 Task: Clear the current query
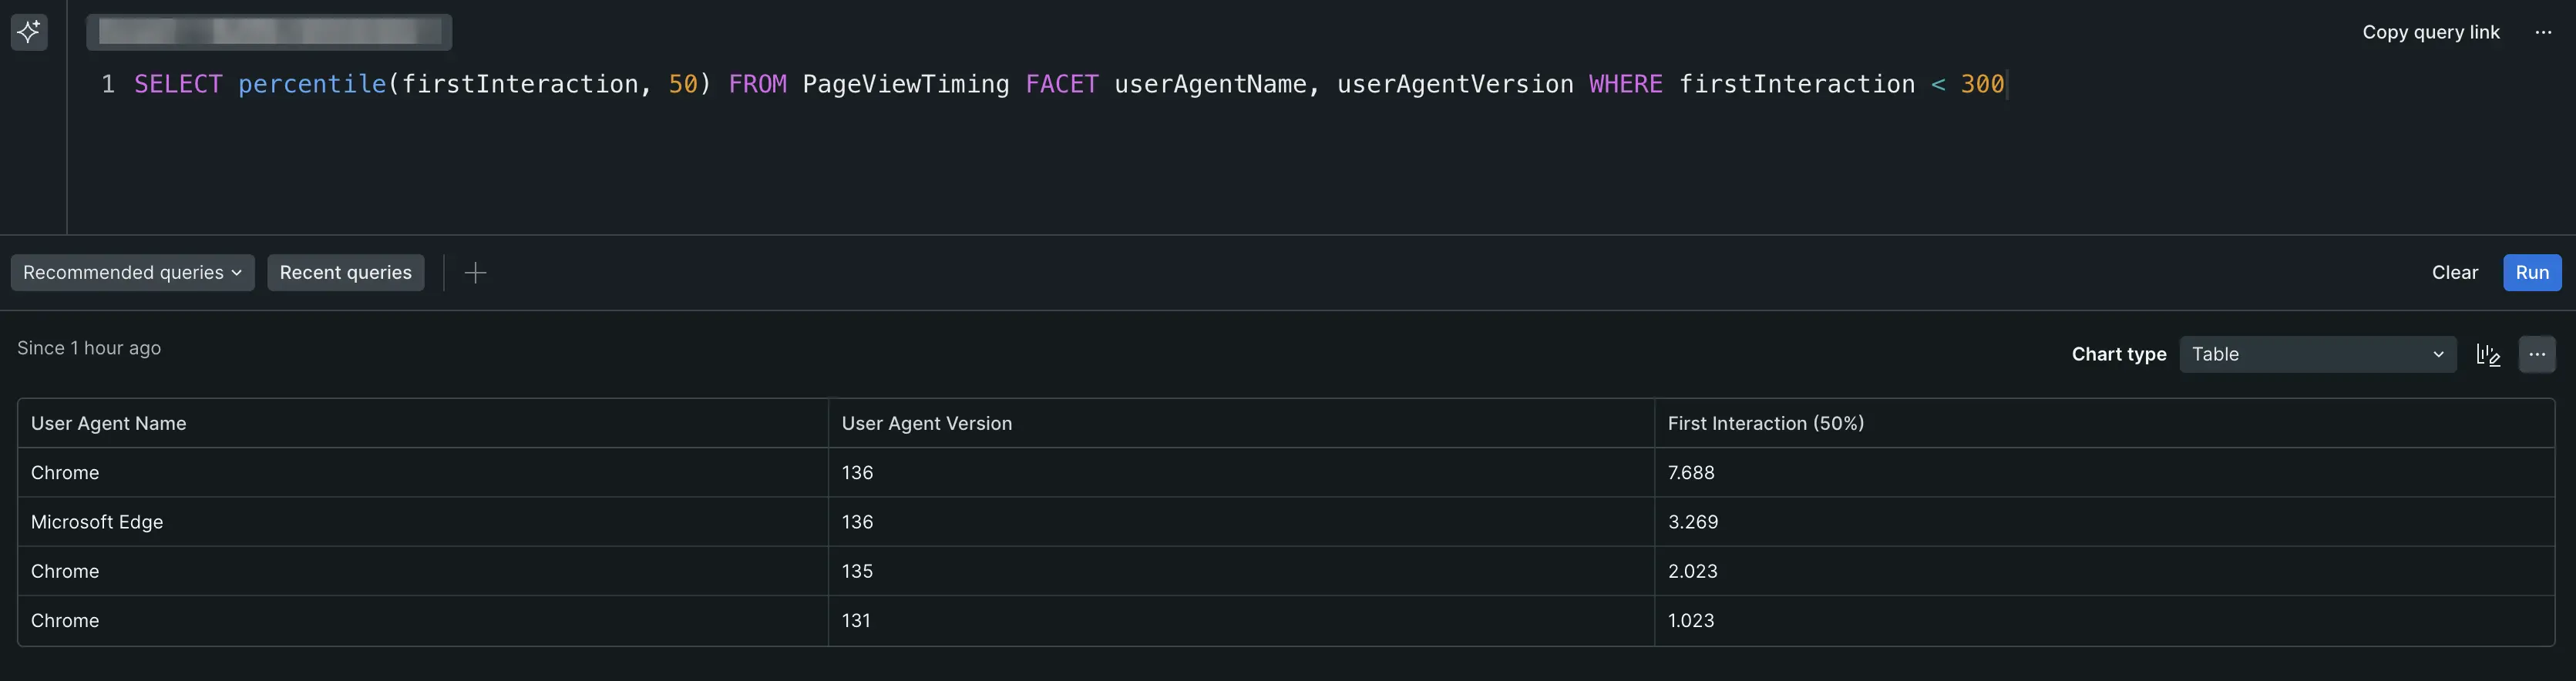click(x=2454, y=273)
